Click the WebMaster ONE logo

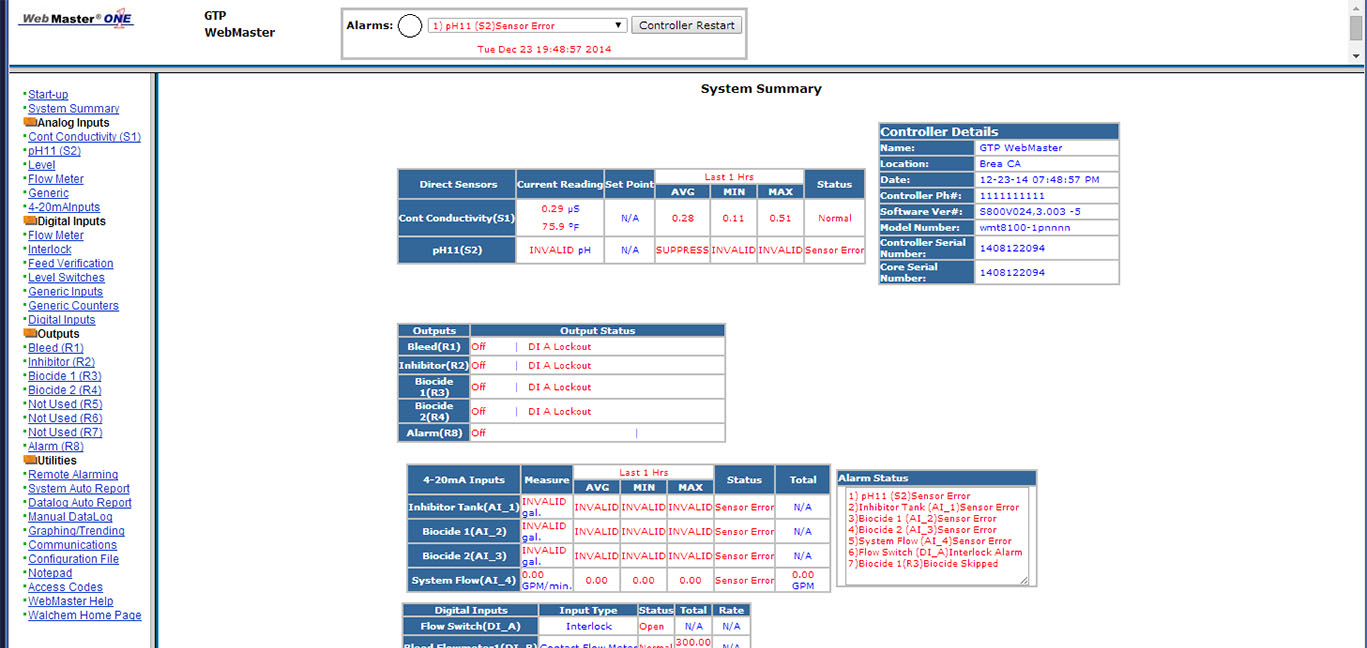[76, 19]
